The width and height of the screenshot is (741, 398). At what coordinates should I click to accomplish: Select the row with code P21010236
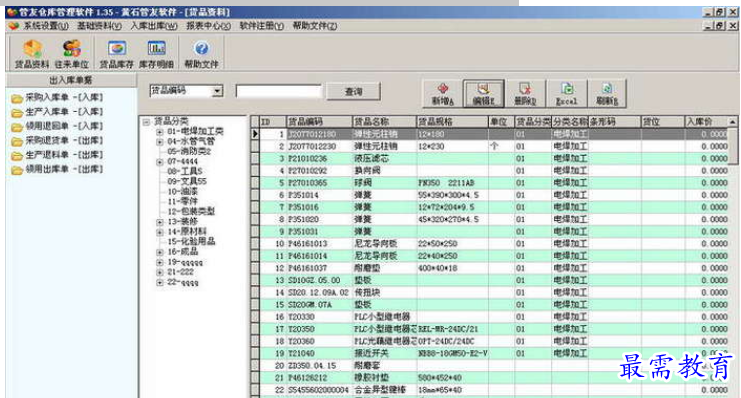point(493,159)
